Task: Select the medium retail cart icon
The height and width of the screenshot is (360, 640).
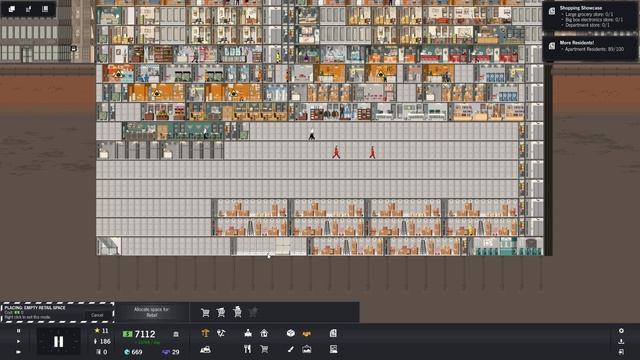Action: [x=221, y=313]
